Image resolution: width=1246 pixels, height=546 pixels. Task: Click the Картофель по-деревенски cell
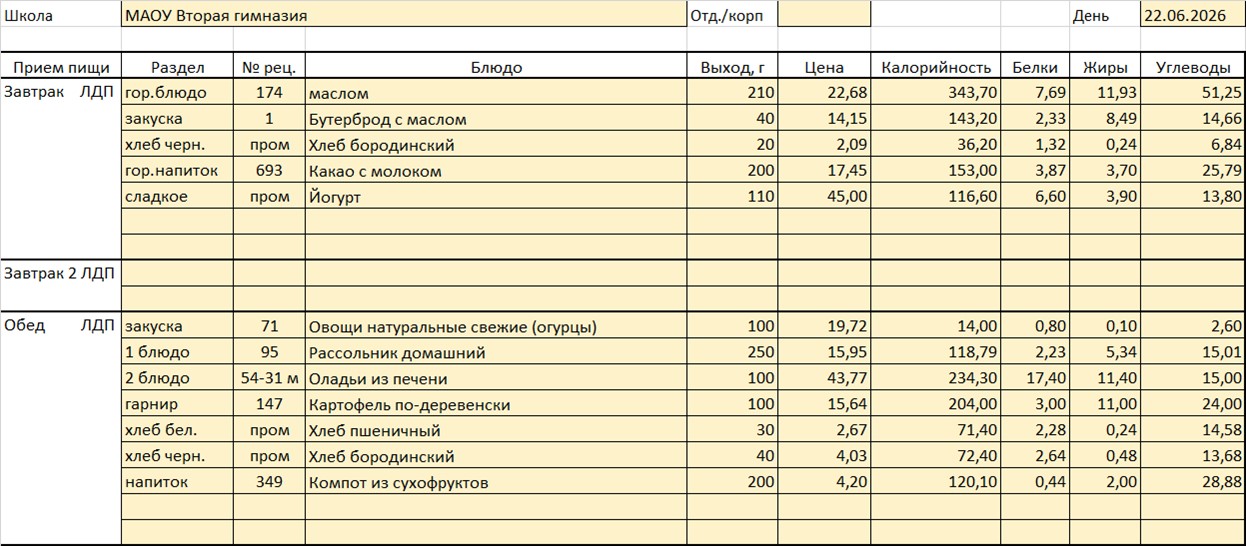pyautogui.click(x=496, y=404)
